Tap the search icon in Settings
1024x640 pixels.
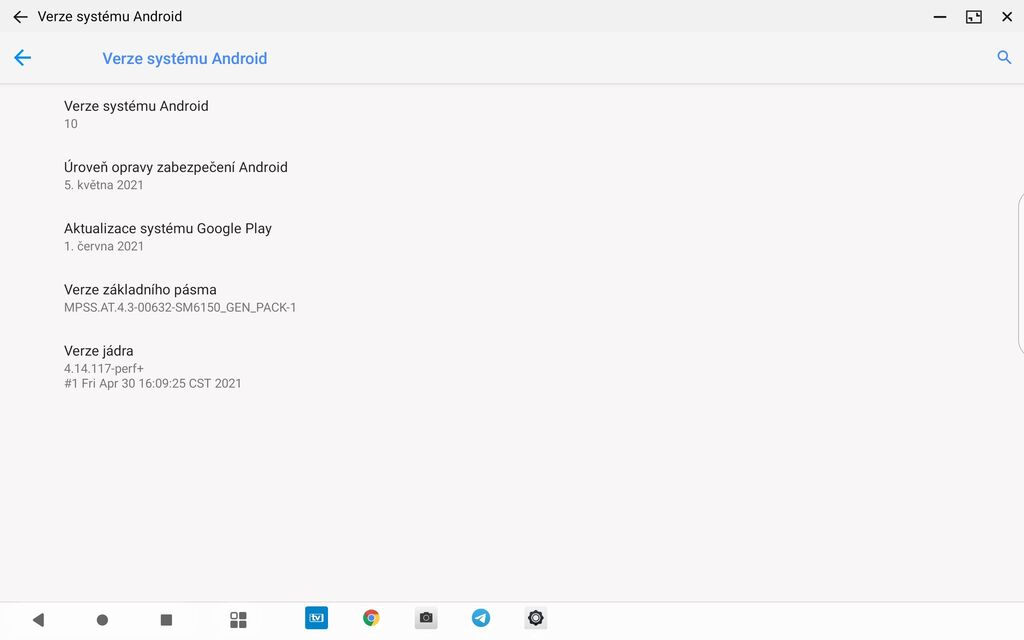[x=1004, y=58]
